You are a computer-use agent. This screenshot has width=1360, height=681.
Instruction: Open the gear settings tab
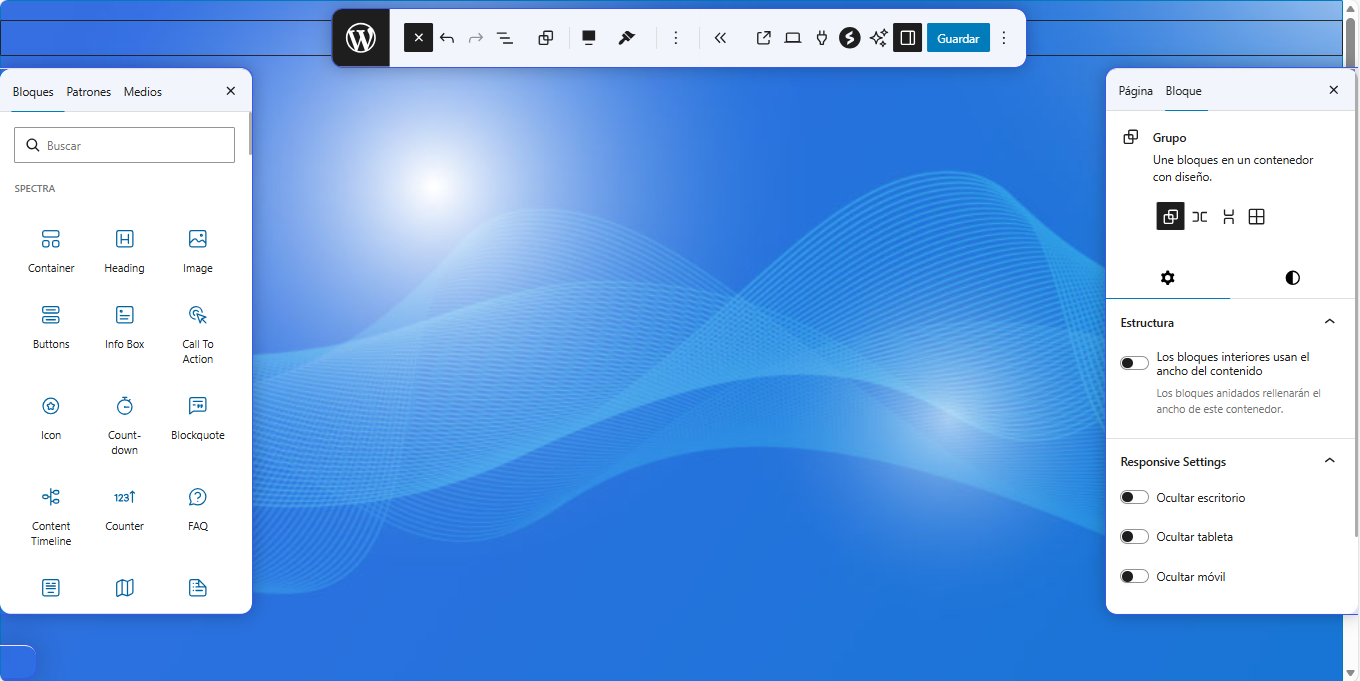pyautogui.click(x=1167, y=278)
